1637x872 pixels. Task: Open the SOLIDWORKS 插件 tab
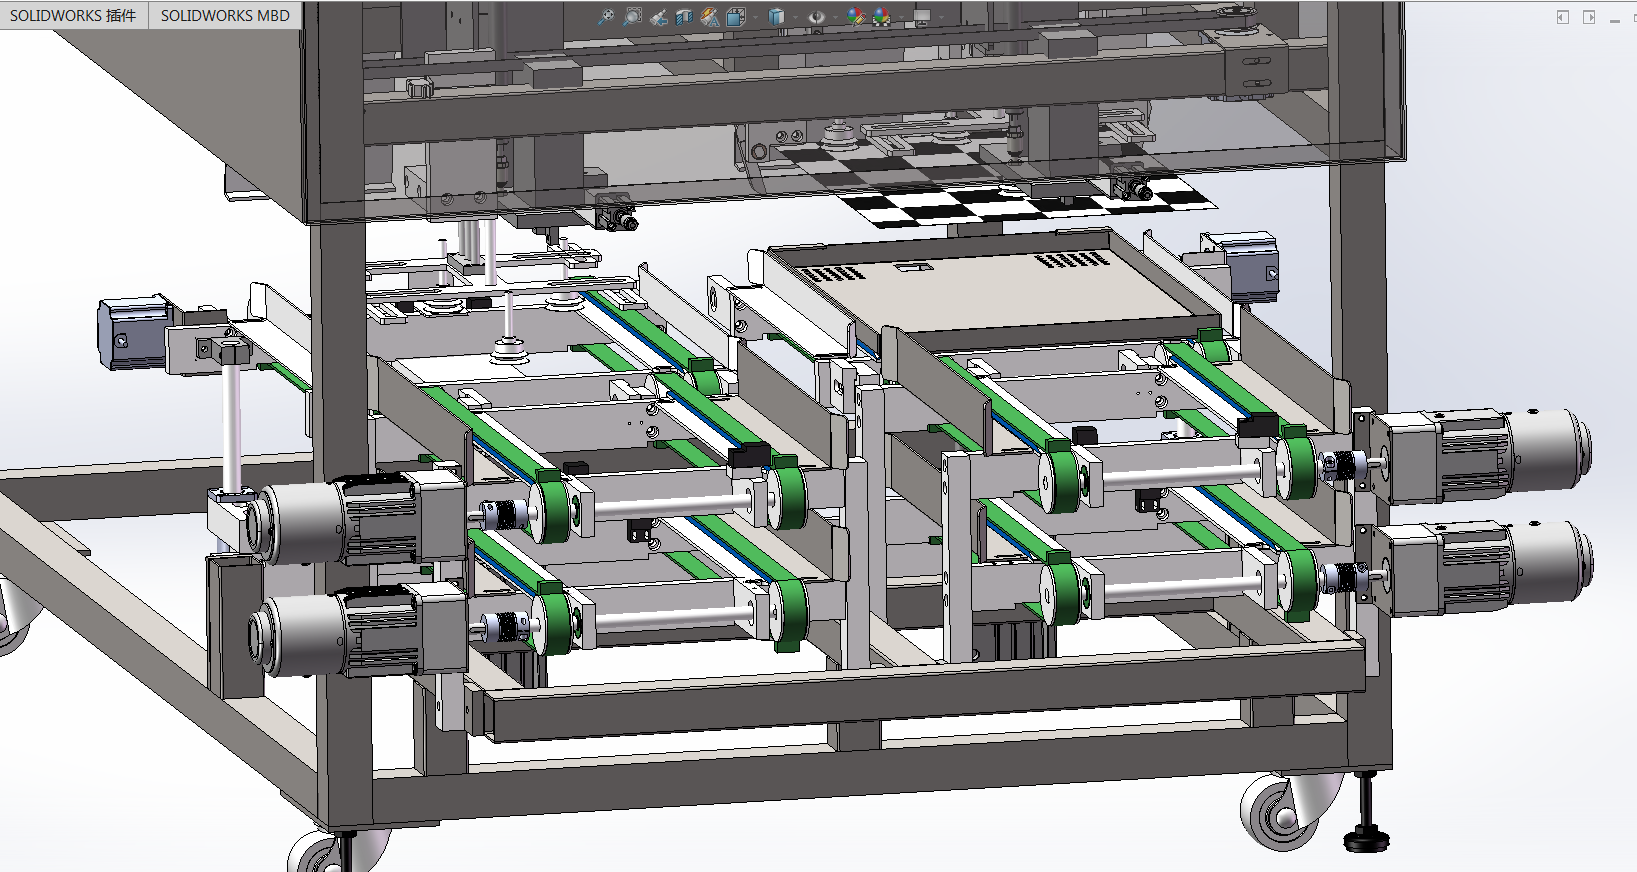[x=73, y=15]
